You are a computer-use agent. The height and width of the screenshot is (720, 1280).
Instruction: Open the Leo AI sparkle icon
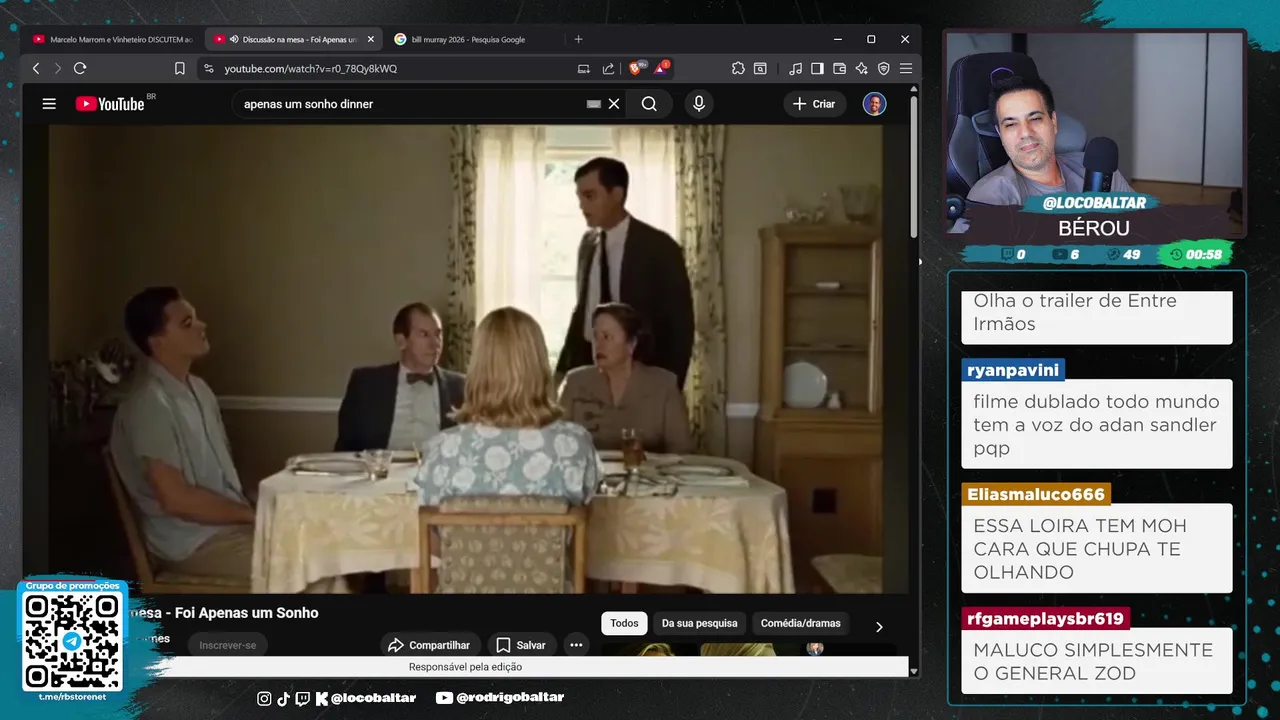pyautogui.click(x=861, y=68)
